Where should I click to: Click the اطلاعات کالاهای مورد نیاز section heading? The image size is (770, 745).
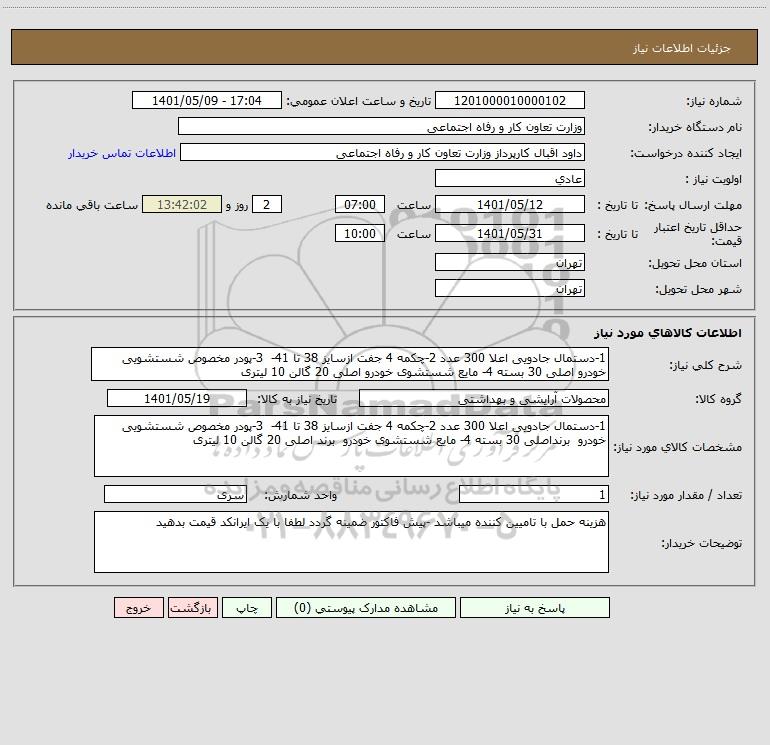point(668,333)
